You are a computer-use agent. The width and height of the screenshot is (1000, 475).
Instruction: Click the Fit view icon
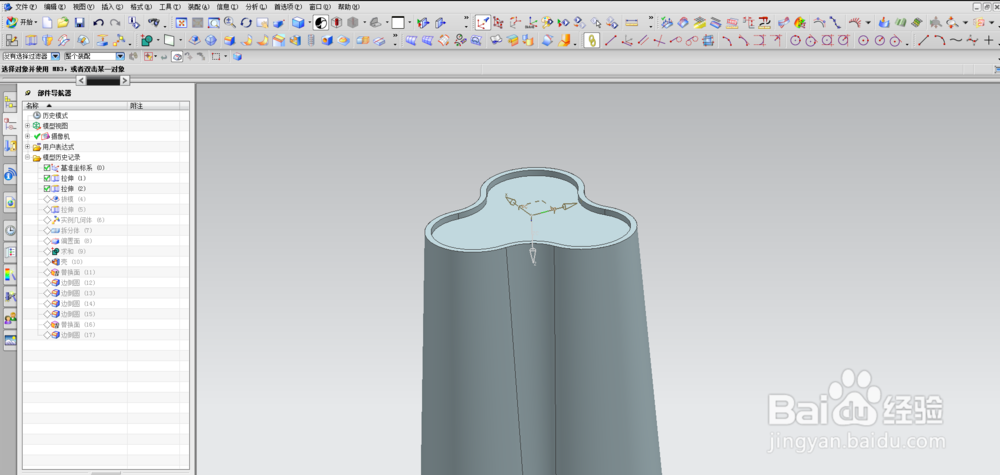click(181, 22)
